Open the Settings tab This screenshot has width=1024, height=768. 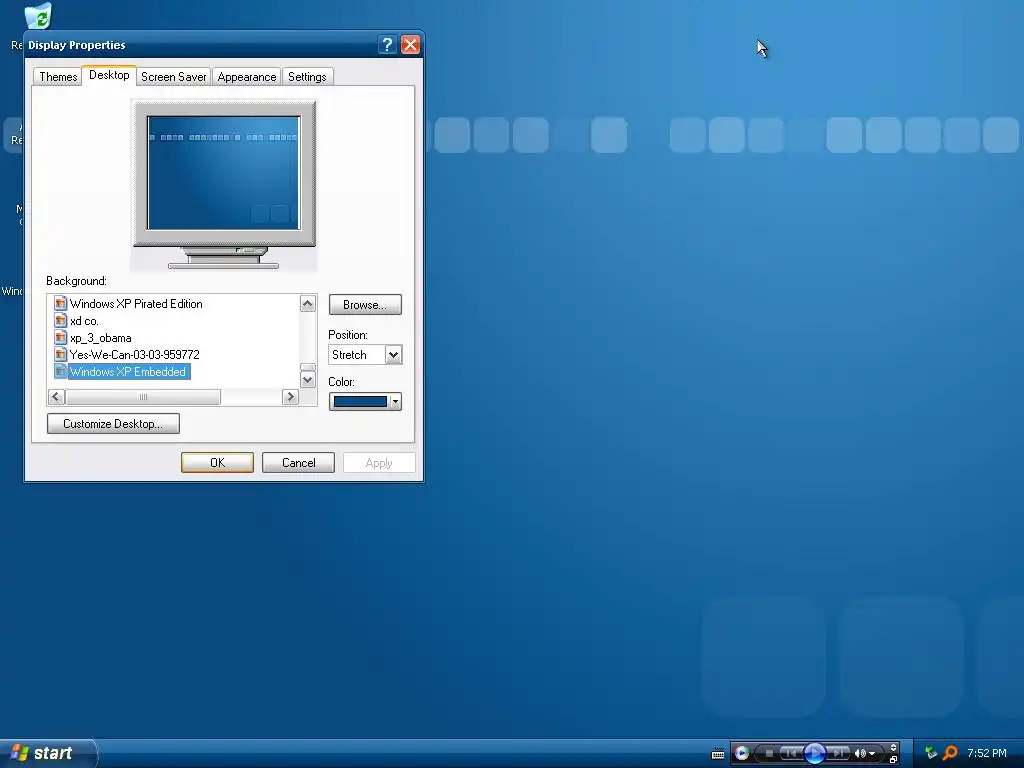307,77
